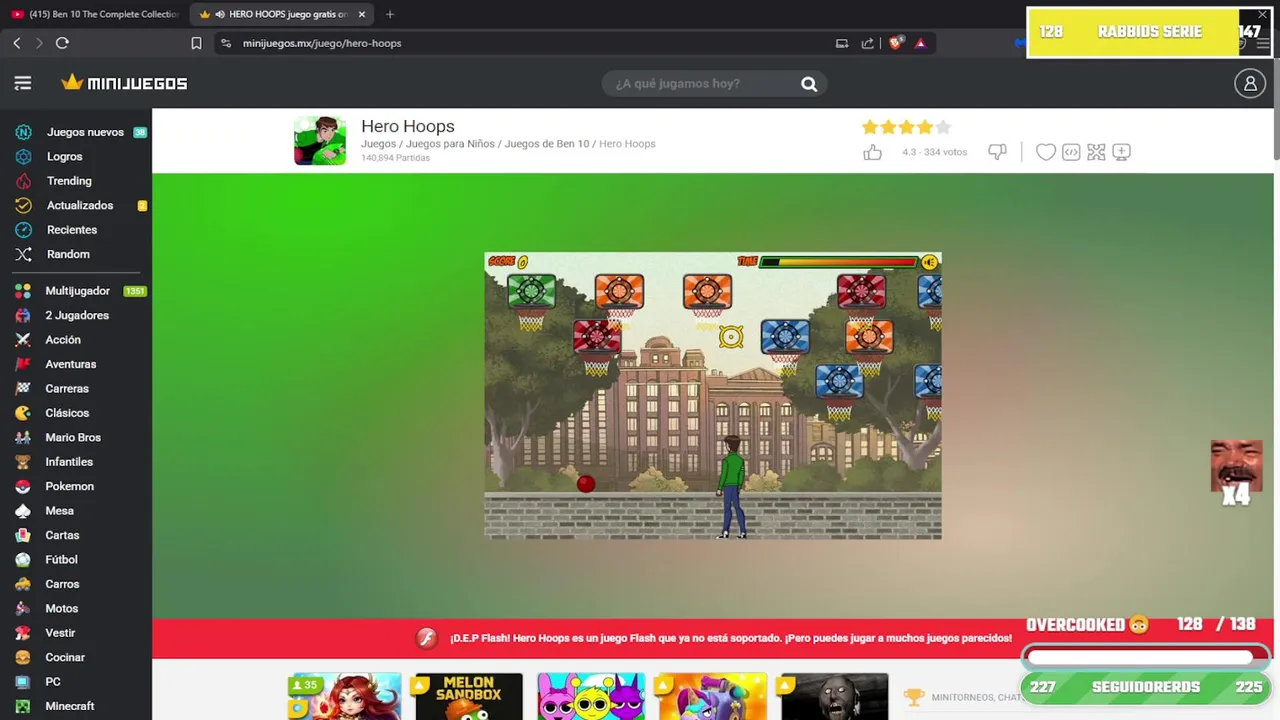Open the Minecraft category
Screen dimensions: 1280x720
pos(70,706)
